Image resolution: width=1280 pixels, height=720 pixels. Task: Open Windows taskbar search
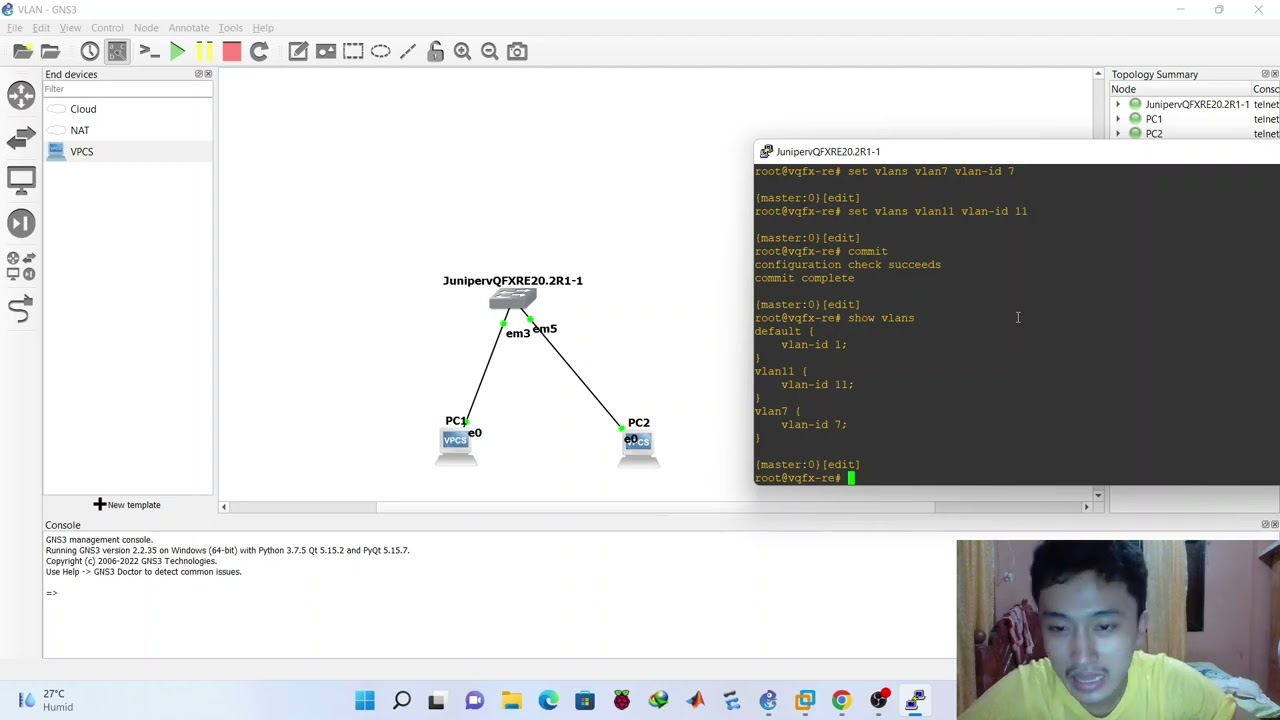click(402, 701)
